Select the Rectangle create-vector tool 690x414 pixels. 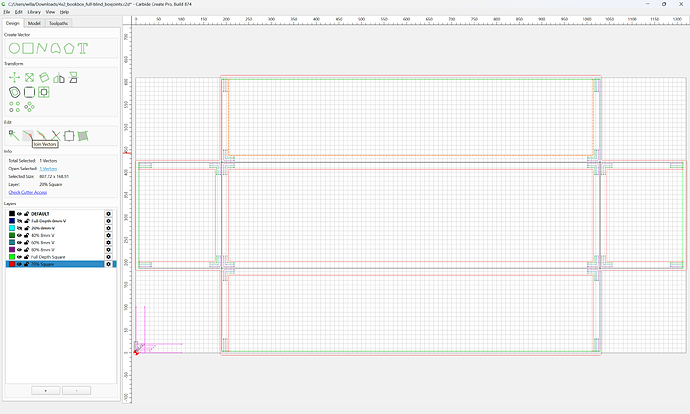tap(28, 48)
